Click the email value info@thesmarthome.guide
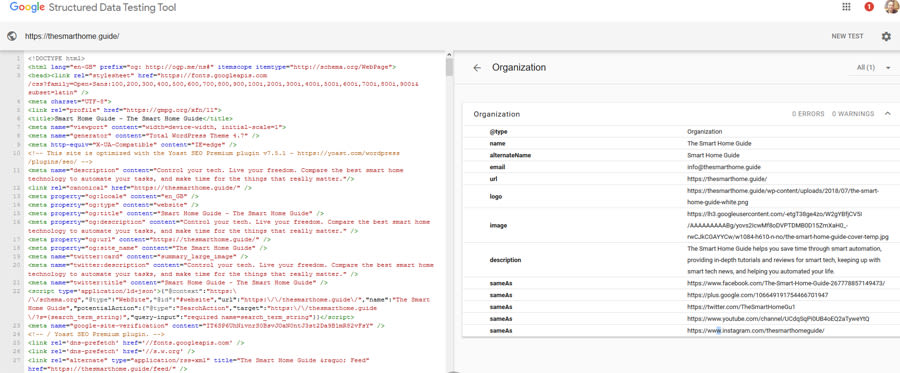900x373 pixels. tap(723, 167)
